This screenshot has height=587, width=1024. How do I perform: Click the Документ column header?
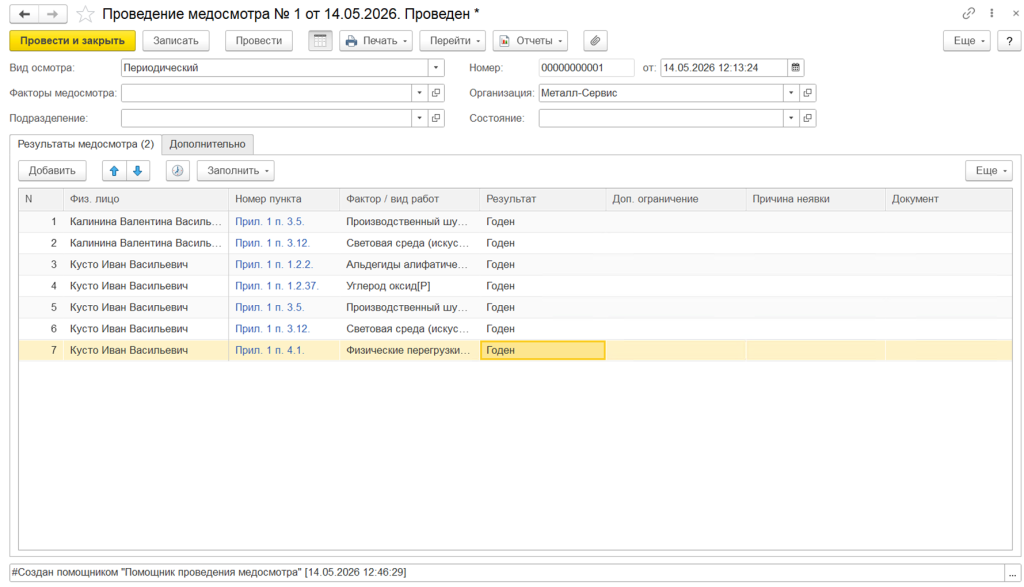click(948, 199)
